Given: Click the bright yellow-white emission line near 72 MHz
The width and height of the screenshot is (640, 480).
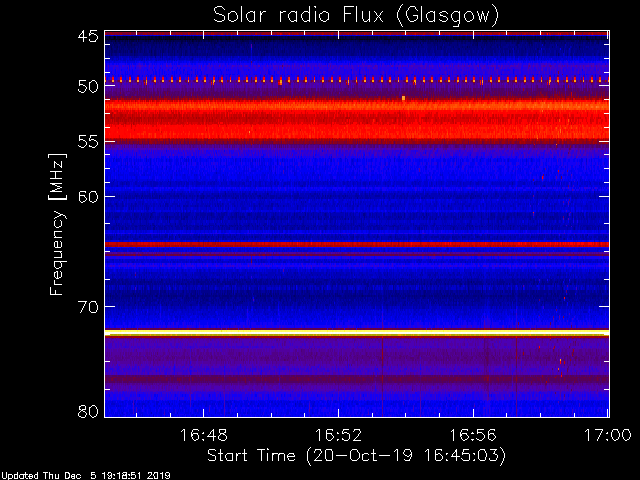Looking at the screenshot, I should click(357, 333).
